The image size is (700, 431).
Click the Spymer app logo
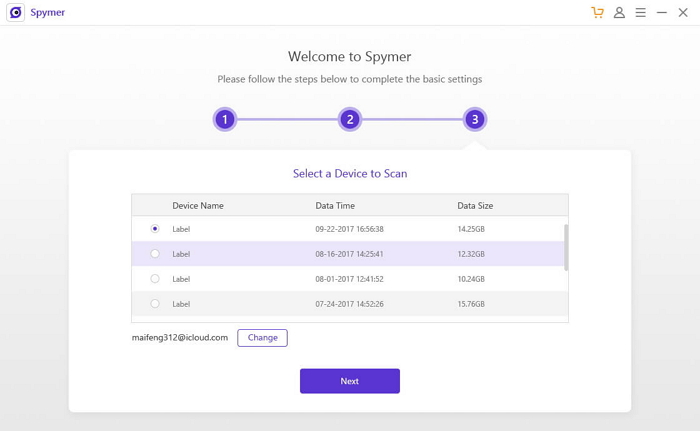coord(15,13)
